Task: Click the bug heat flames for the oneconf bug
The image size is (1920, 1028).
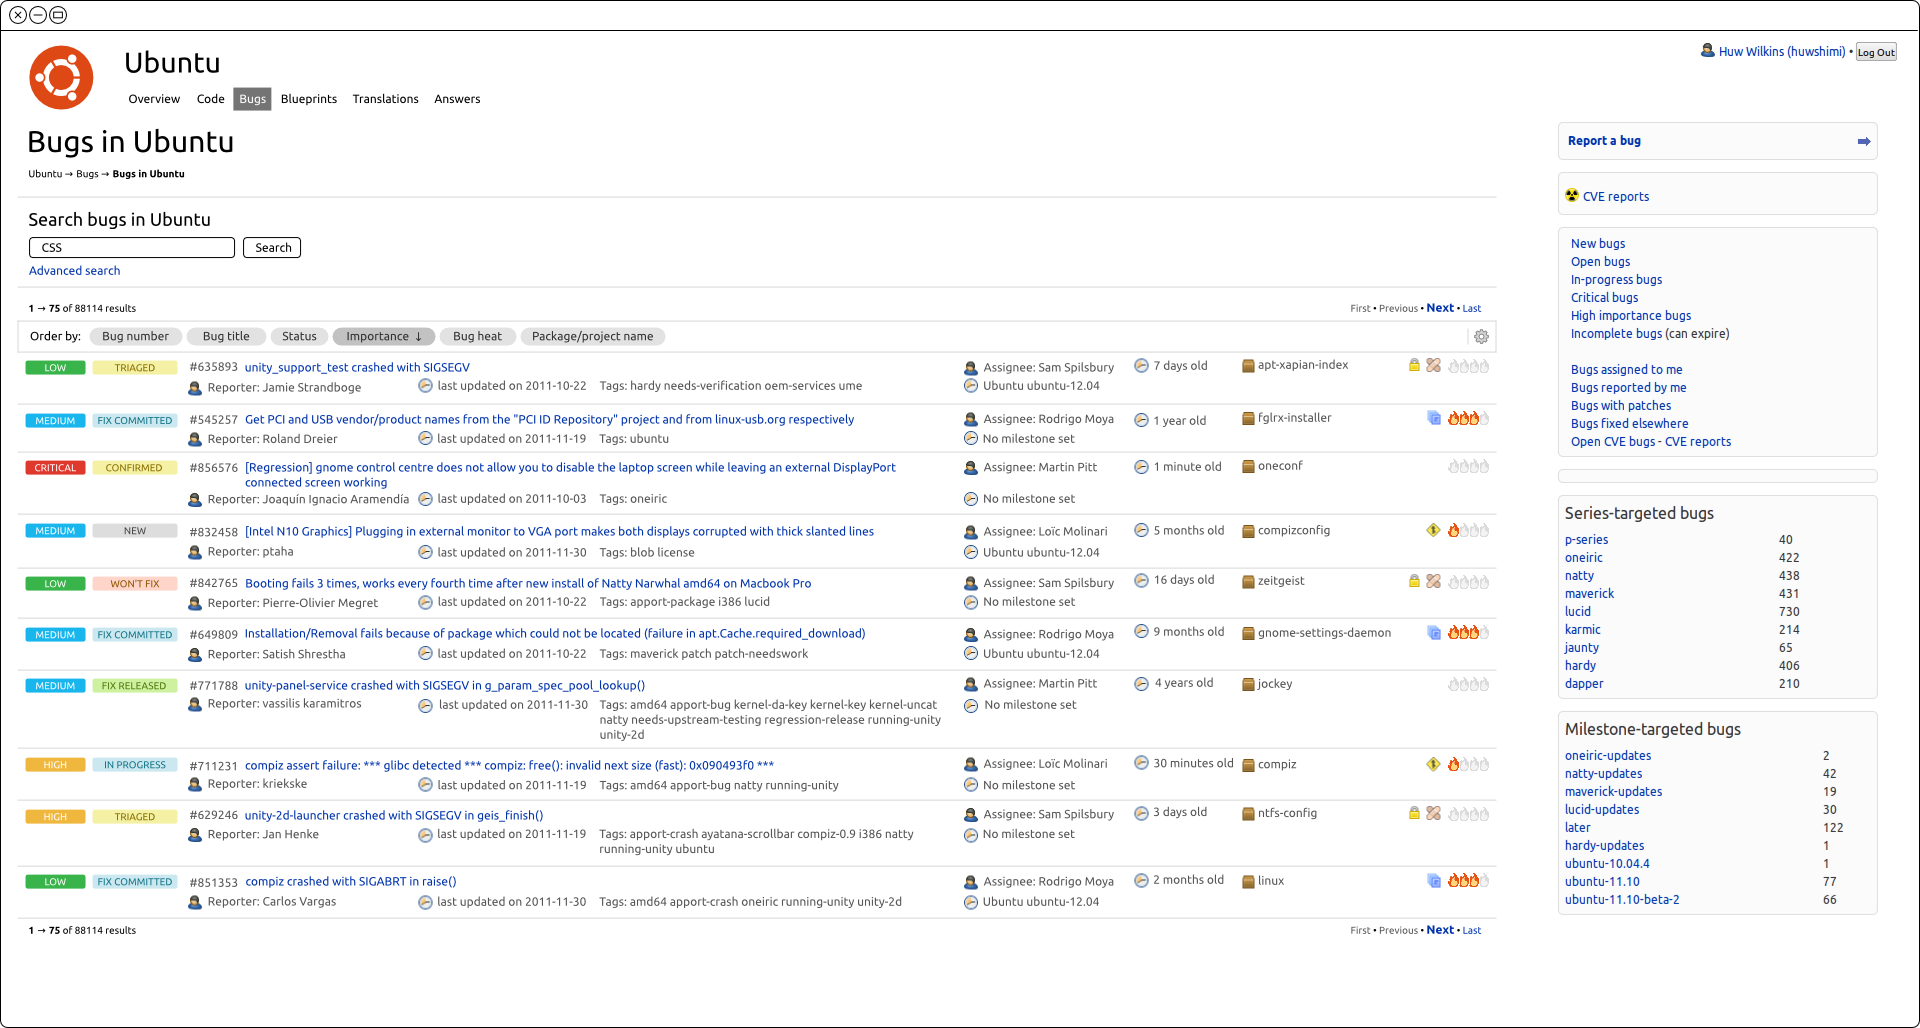Action: 1468,467
